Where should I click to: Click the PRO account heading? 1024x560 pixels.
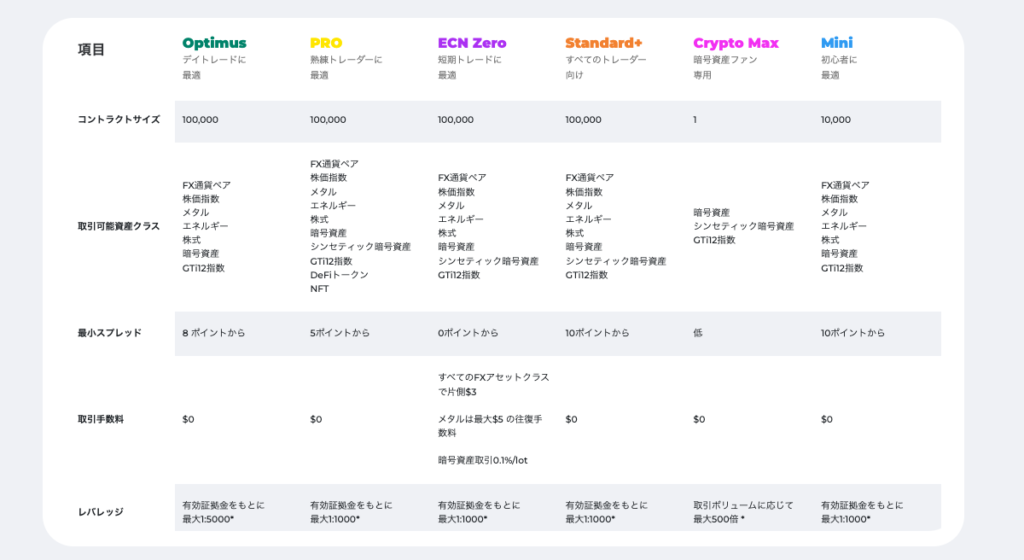(326, 43)
